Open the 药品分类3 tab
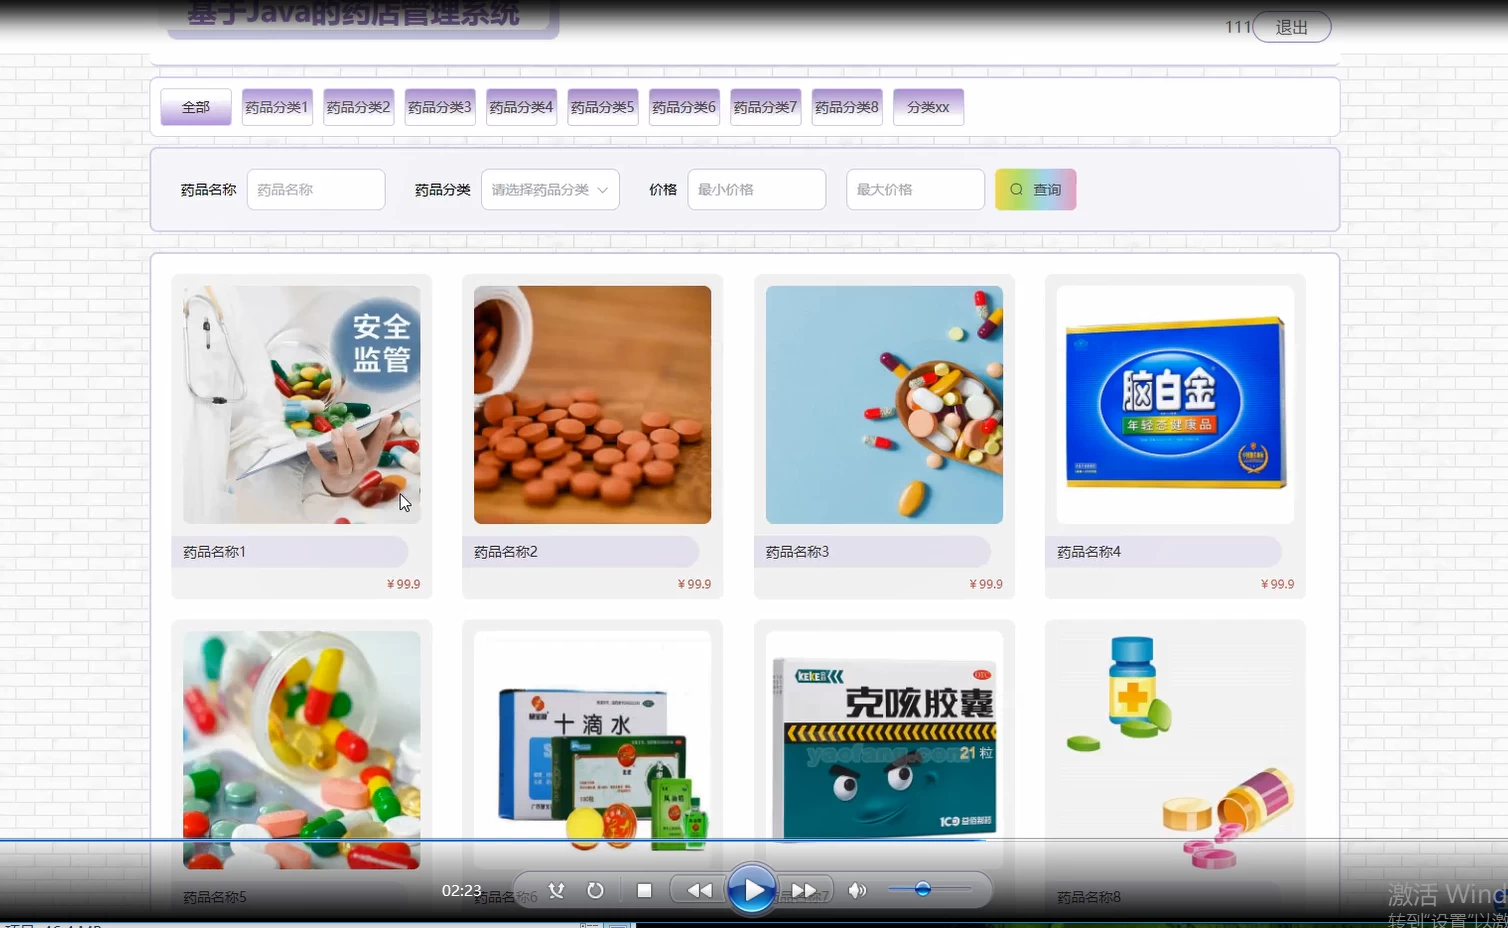 440,107
